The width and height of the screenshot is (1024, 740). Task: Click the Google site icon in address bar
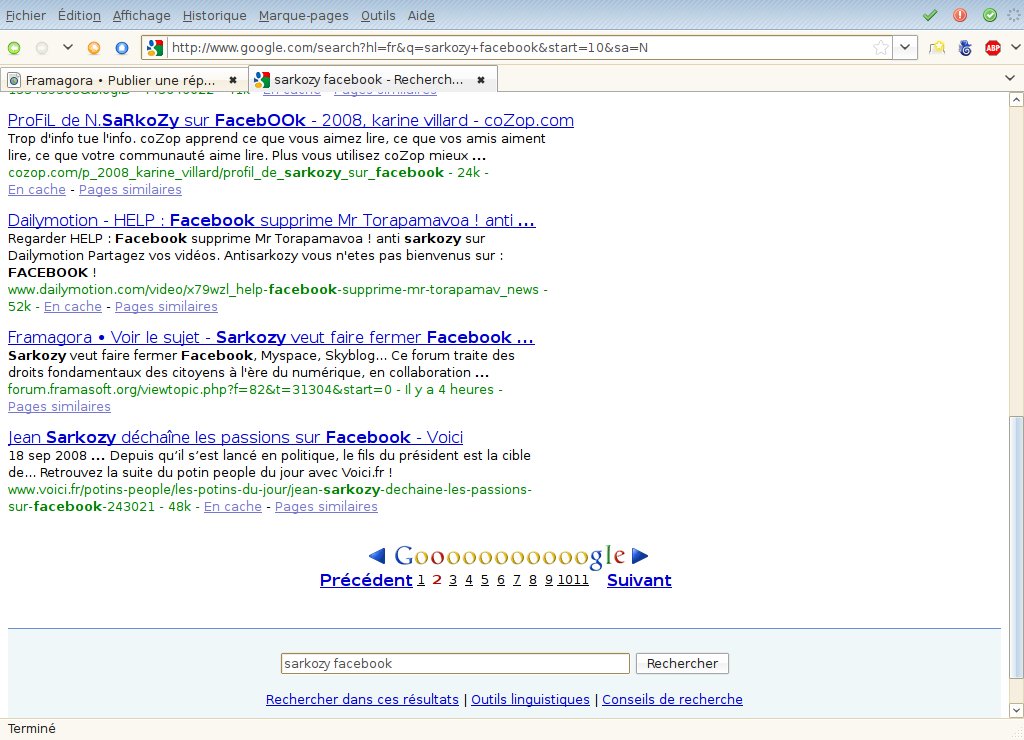154,48
